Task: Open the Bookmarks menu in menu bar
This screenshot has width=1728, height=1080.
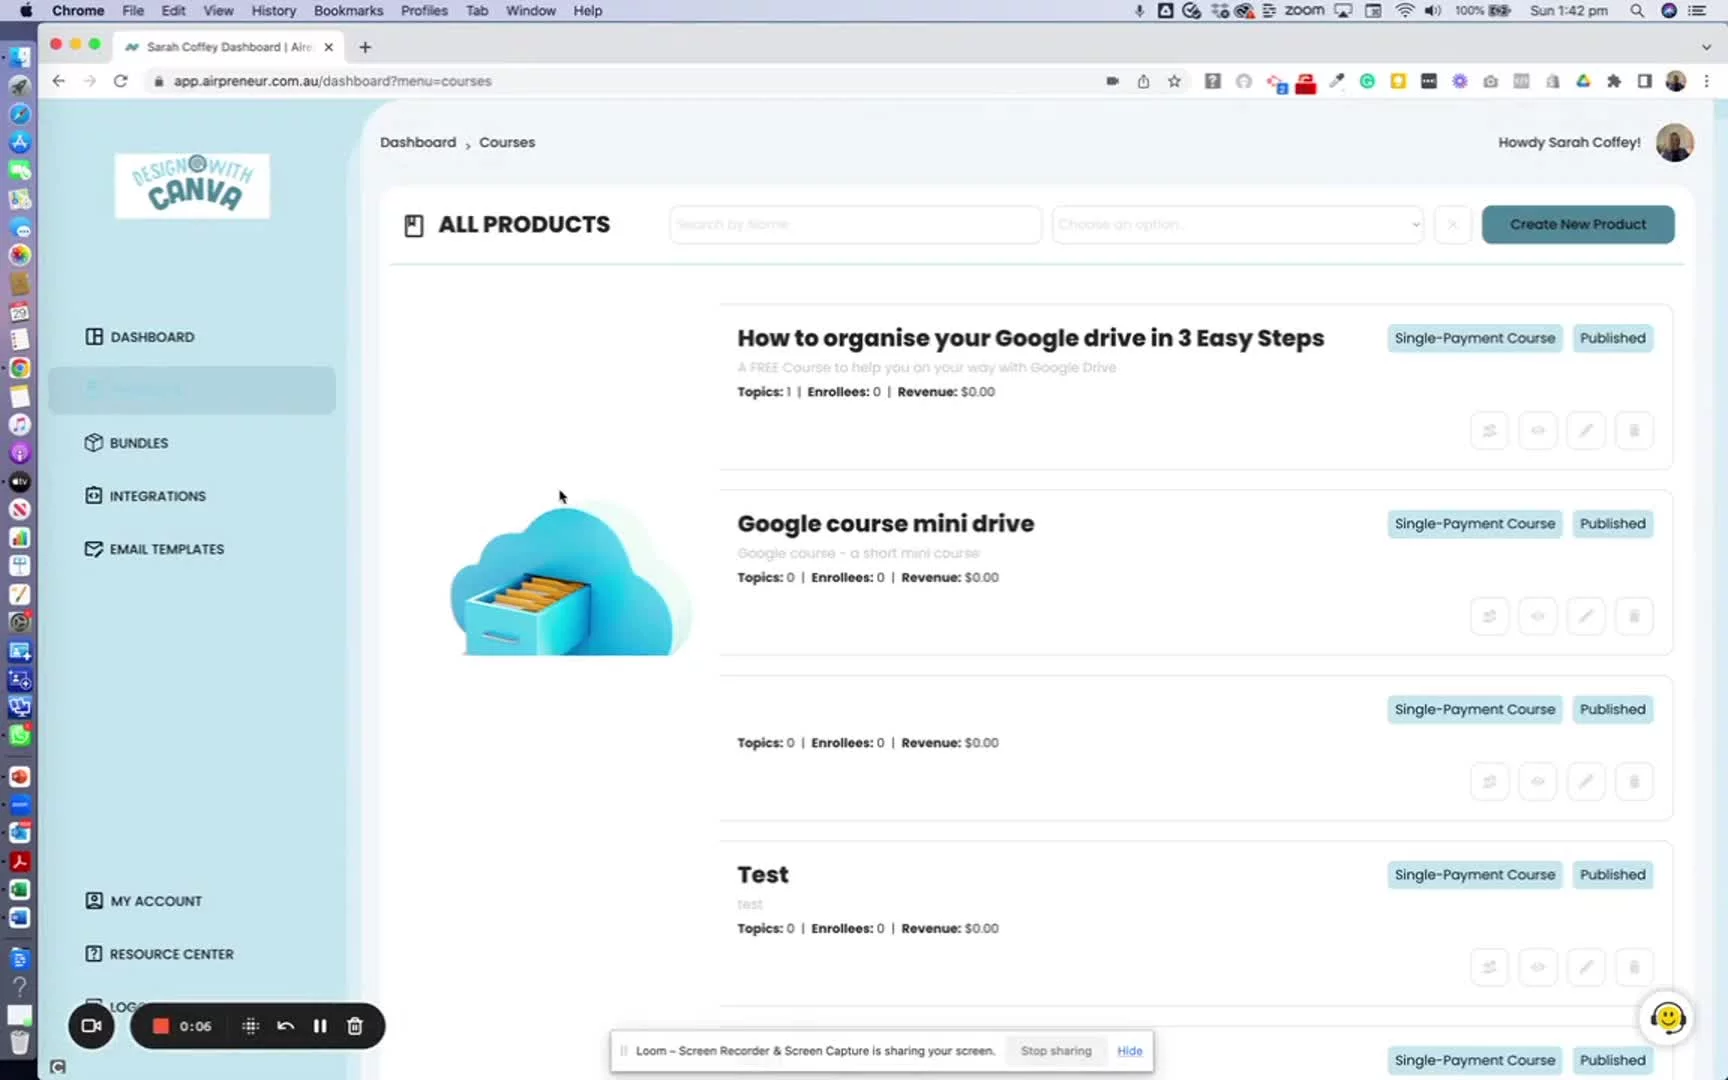Action: pyautogui.click(x=348, y=10)
